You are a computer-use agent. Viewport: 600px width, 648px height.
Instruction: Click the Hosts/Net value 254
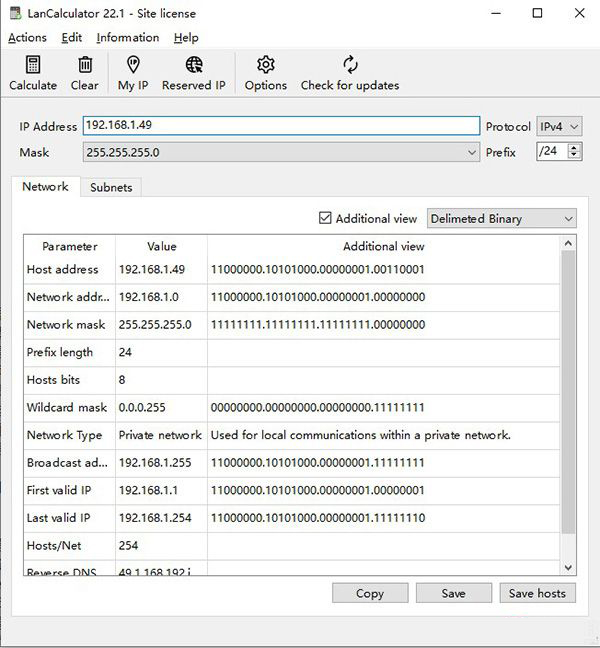coord(128,546)
